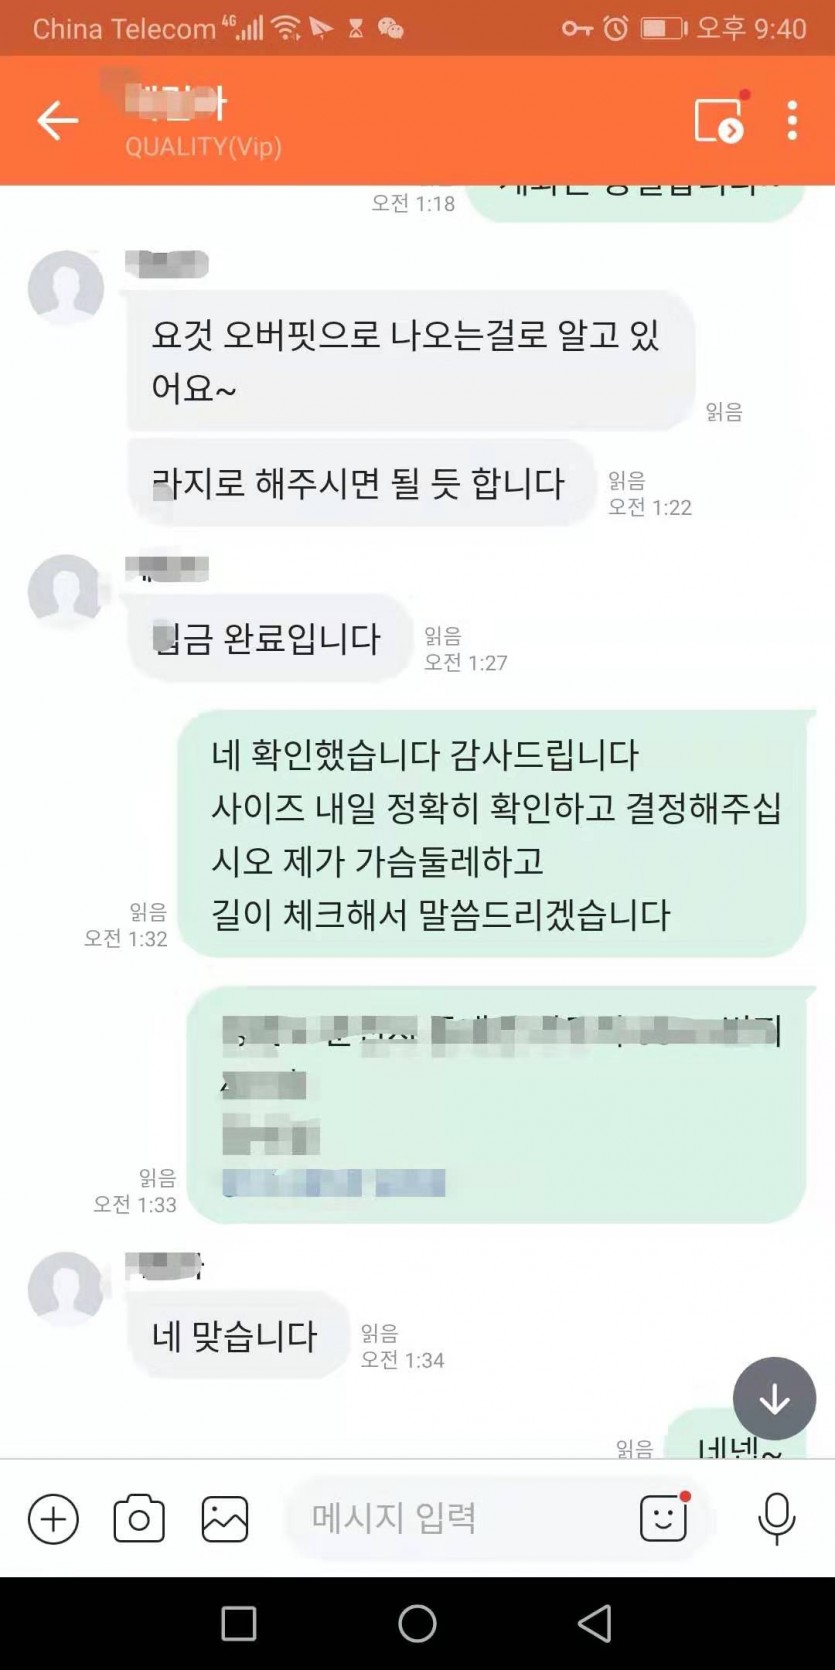Tap the Android back triangle button
Screen dimensions: 835x1670
pos(594,1624)
